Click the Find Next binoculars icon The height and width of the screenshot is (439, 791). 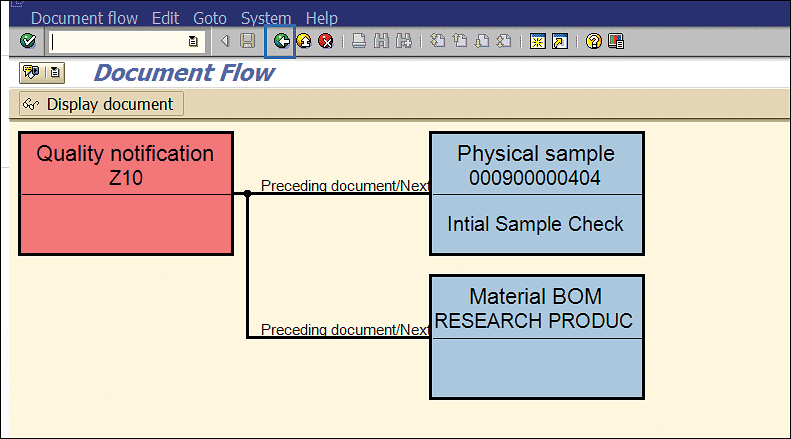pyautogui.click(x=404, y=41)
